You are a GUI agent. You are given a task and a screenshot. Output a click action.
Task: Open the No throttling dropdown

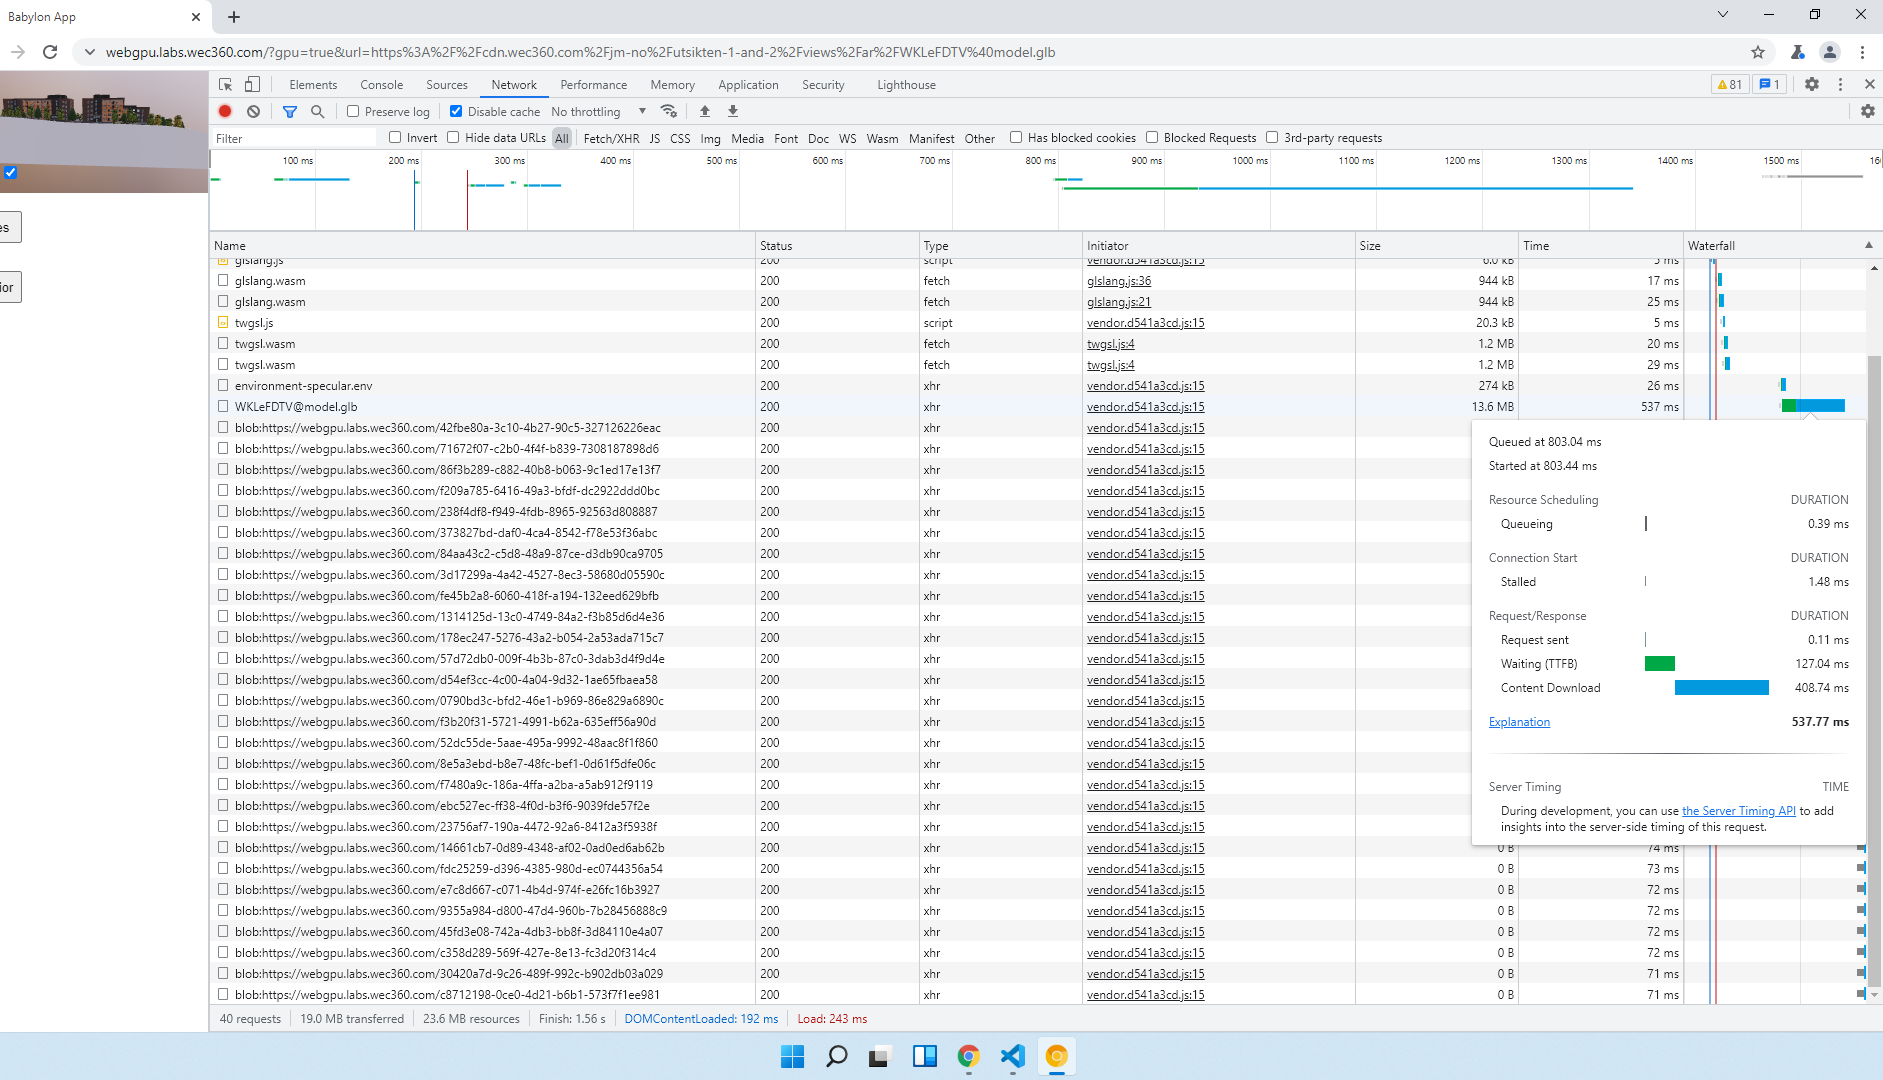598,112
